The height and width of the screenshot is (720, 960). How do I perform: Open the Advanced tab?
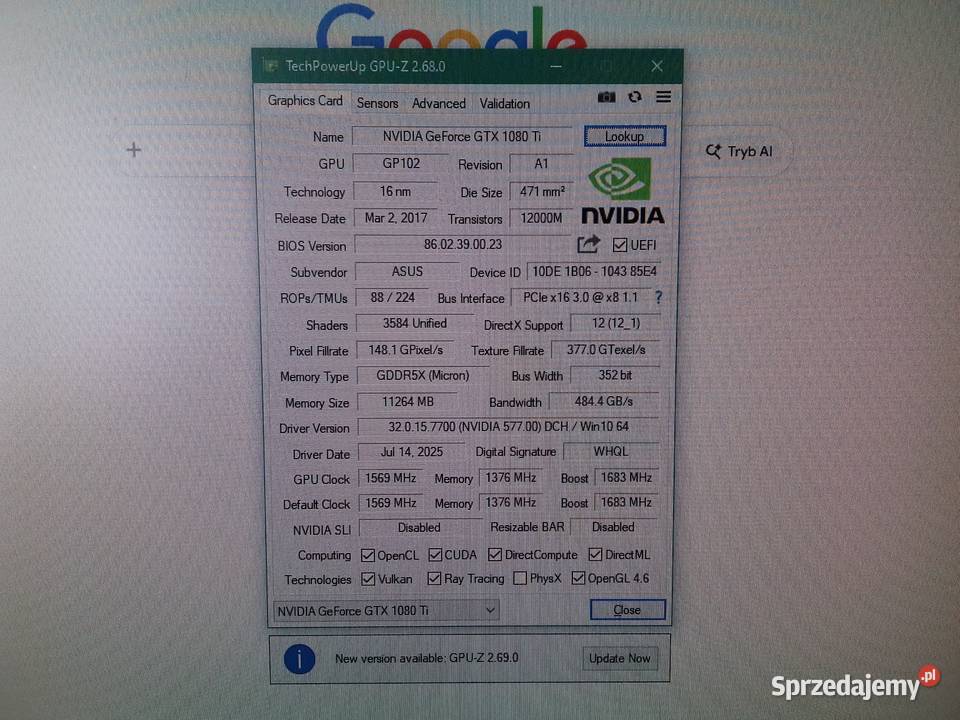point(438,103)
